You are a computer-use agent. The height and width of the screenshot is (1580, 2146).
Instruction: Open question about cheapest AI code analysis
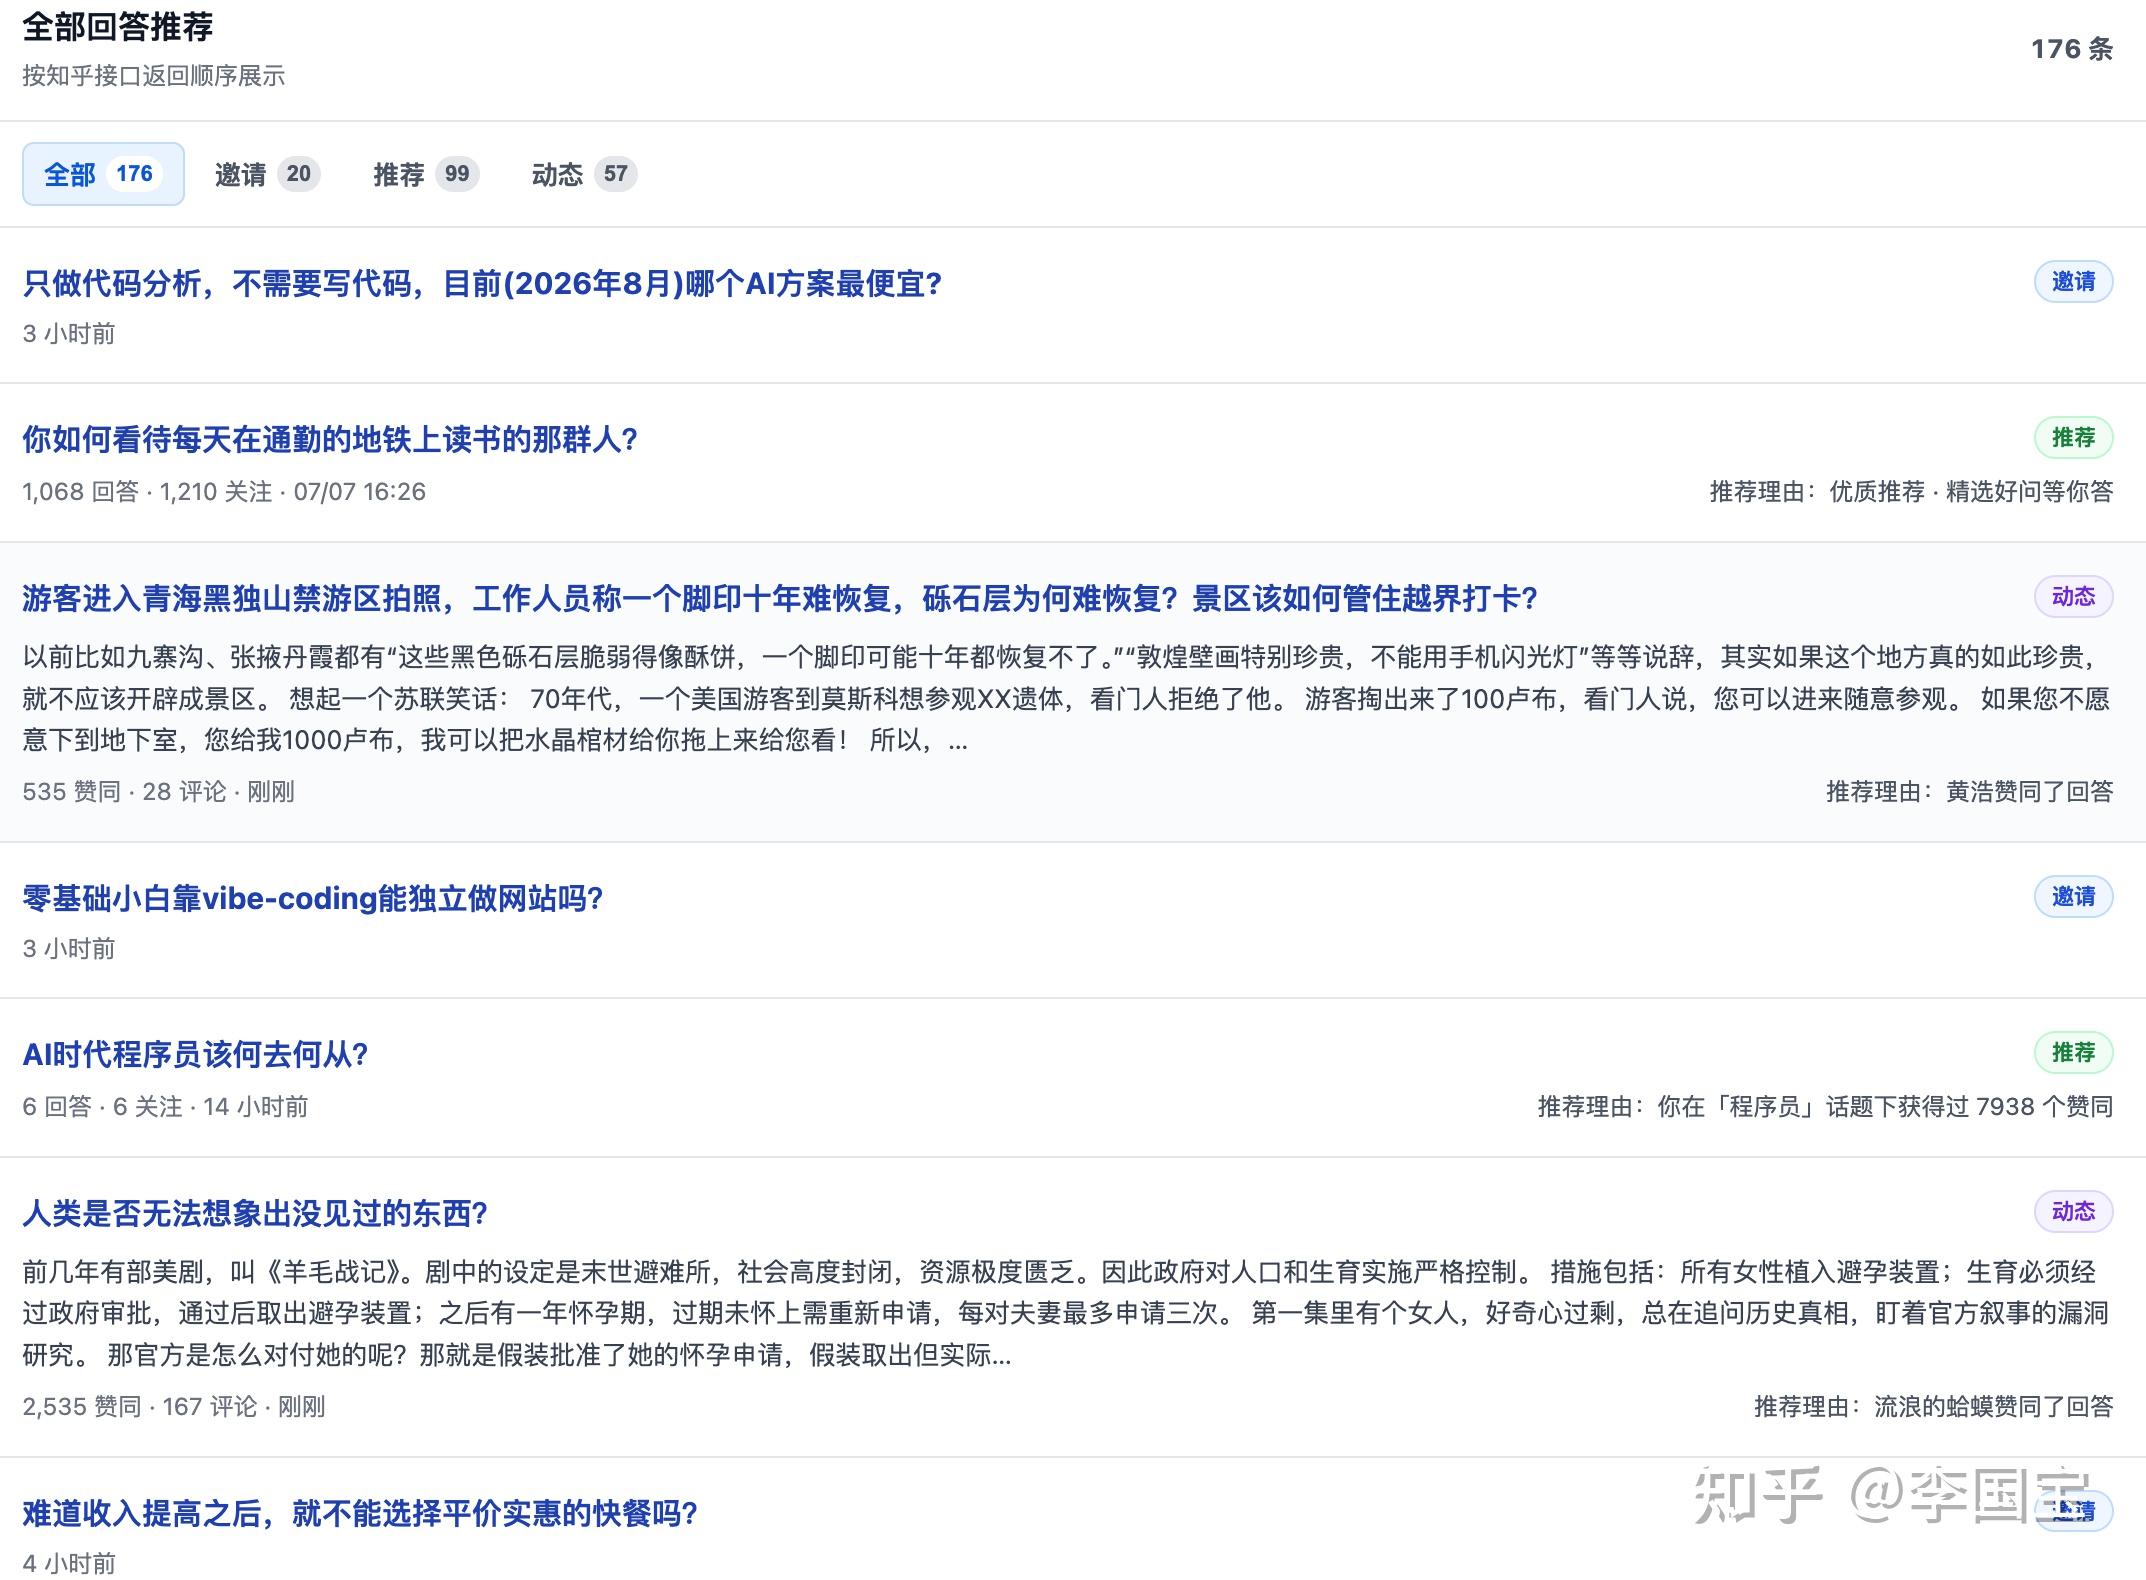tap(482, 284)
